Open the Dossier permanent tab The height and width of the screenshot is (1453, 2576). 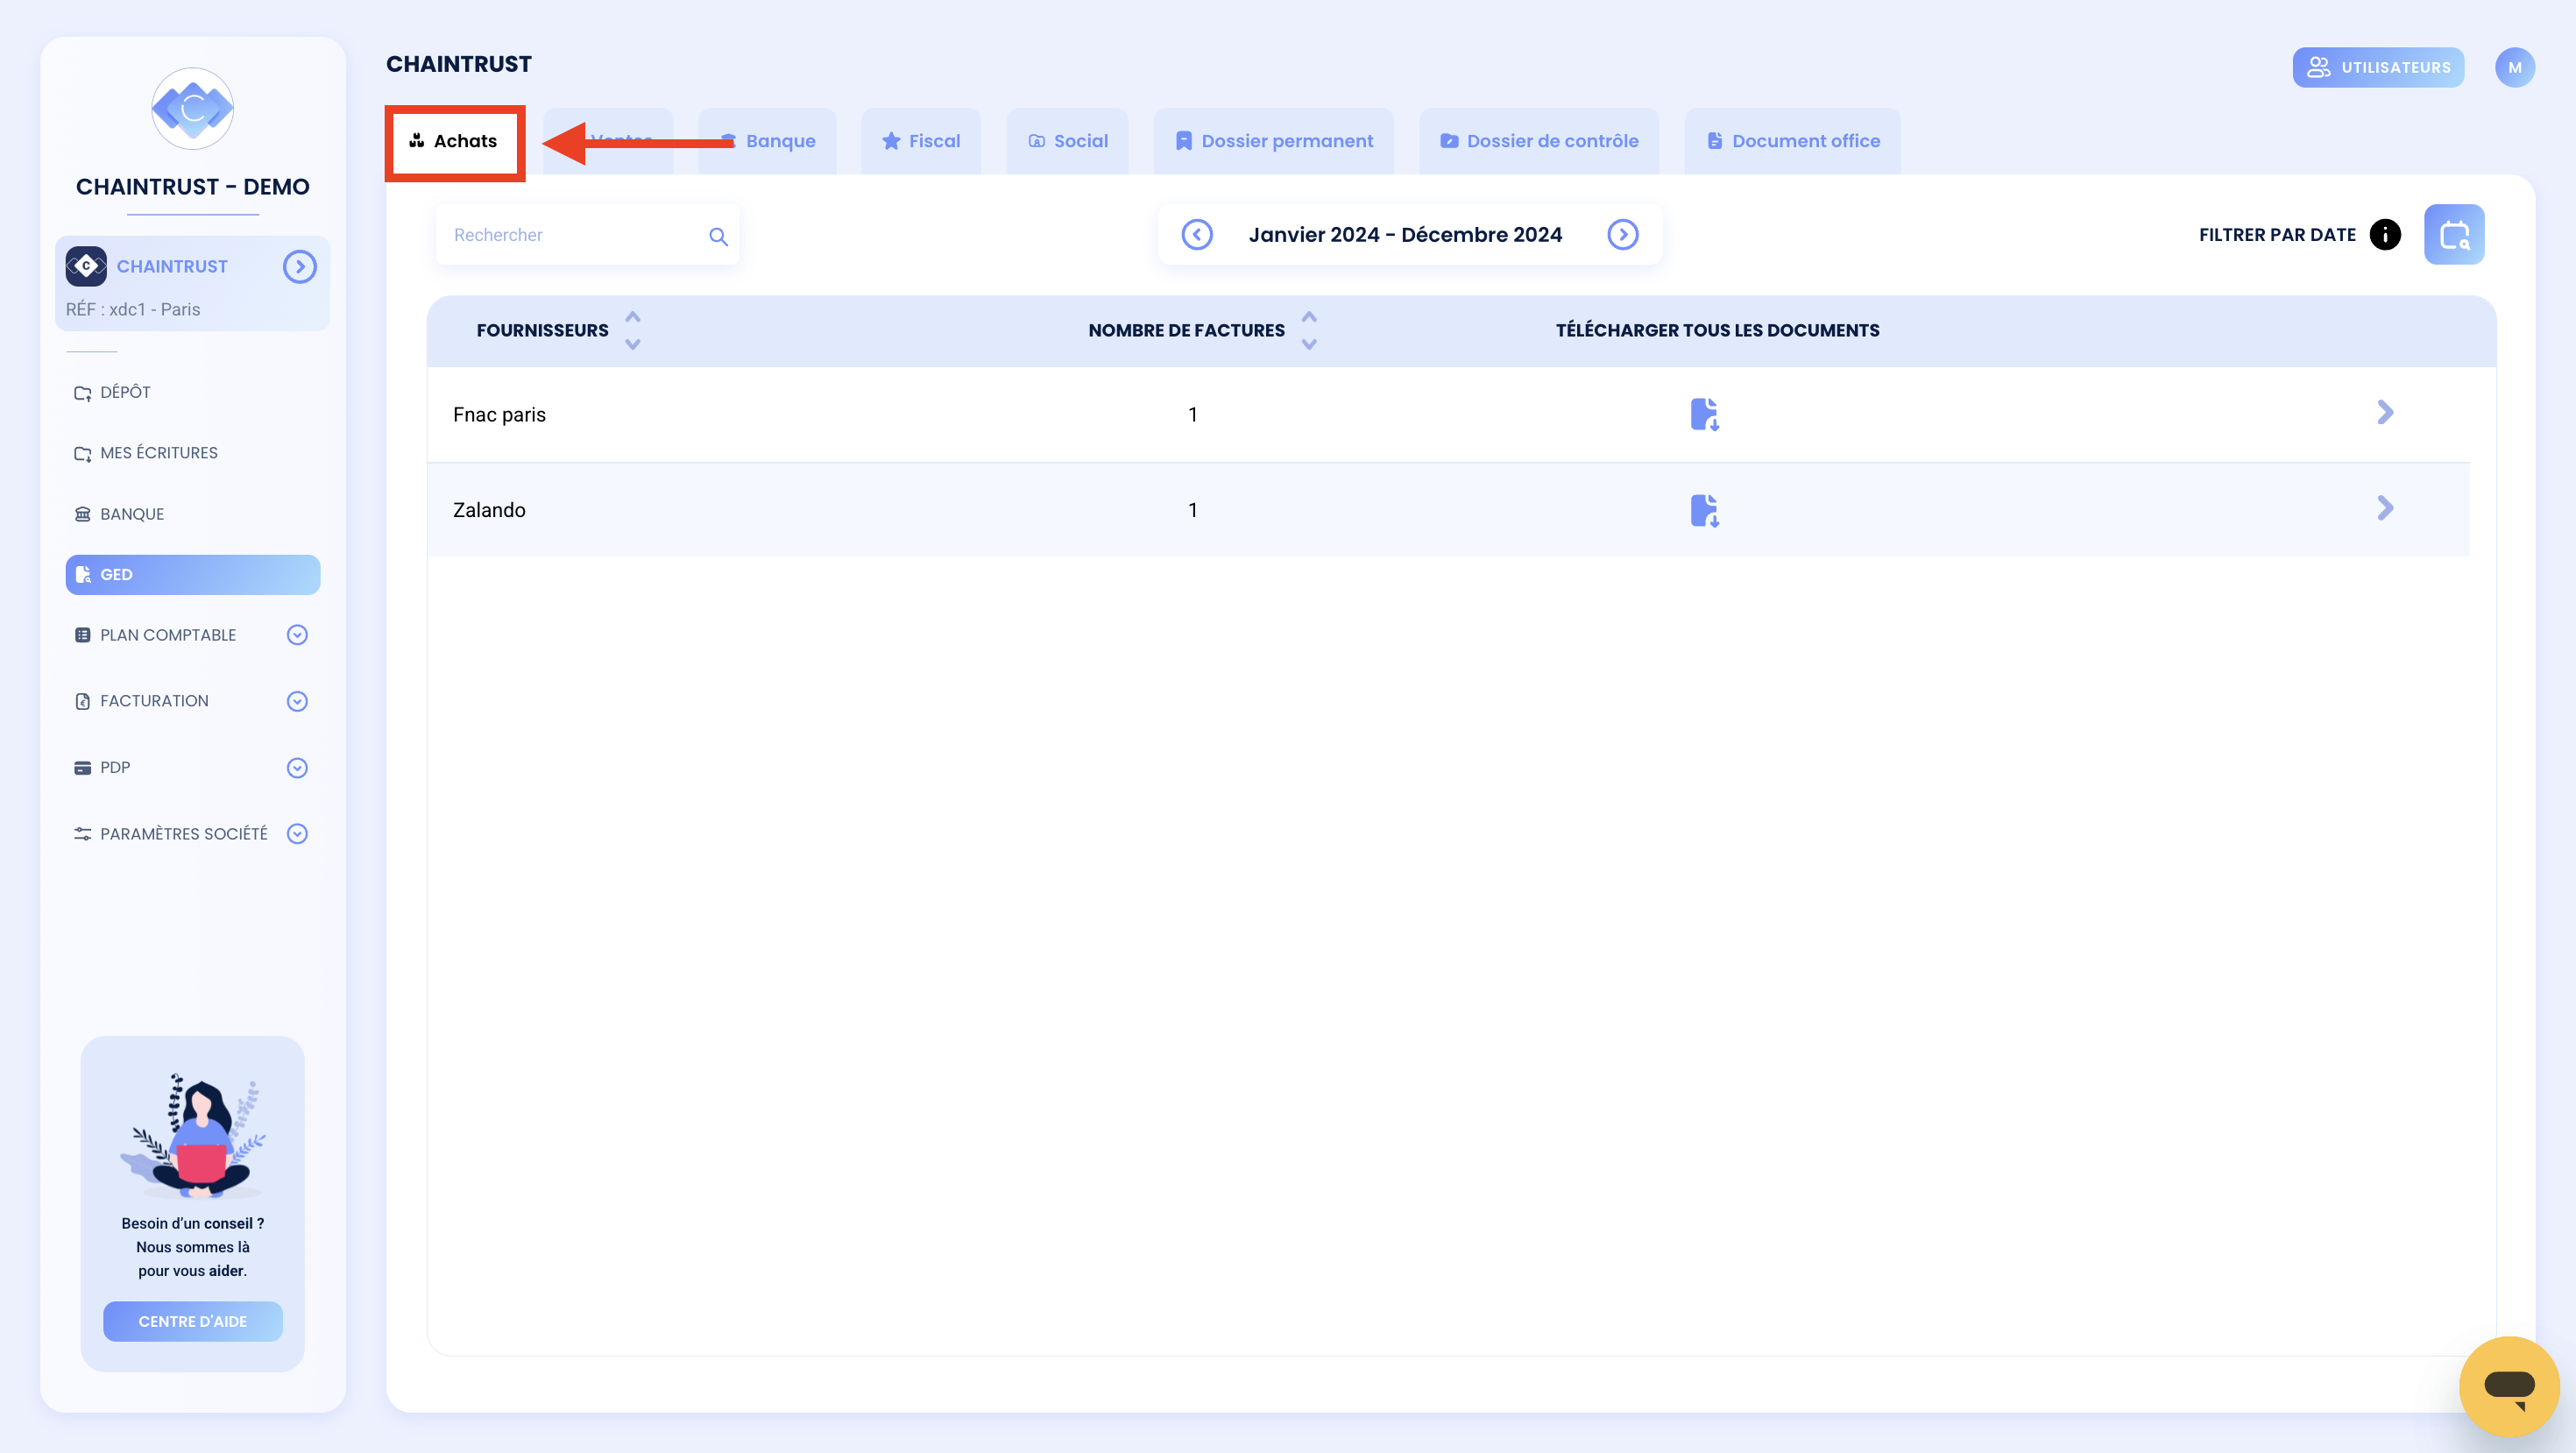[1274, 141]
